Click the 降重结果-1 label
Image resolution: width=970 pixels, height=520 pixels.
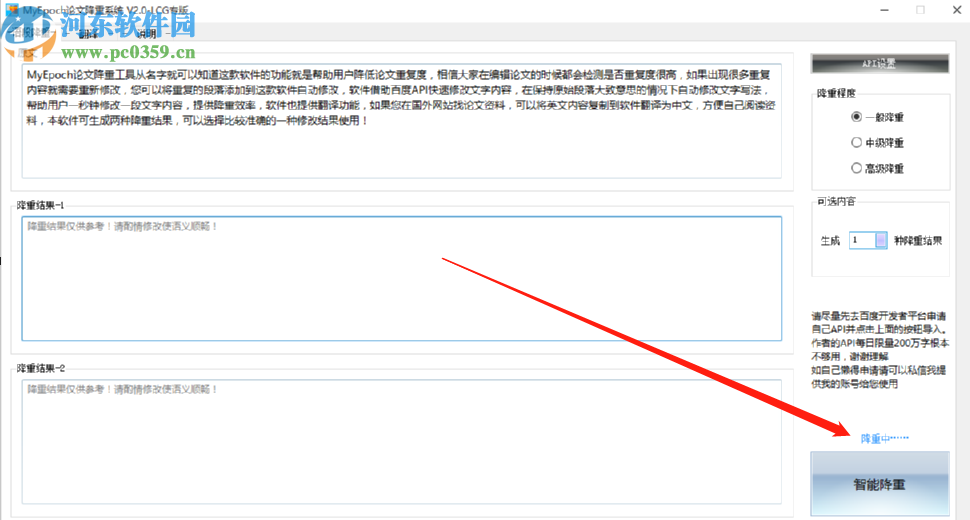[40, 205]
